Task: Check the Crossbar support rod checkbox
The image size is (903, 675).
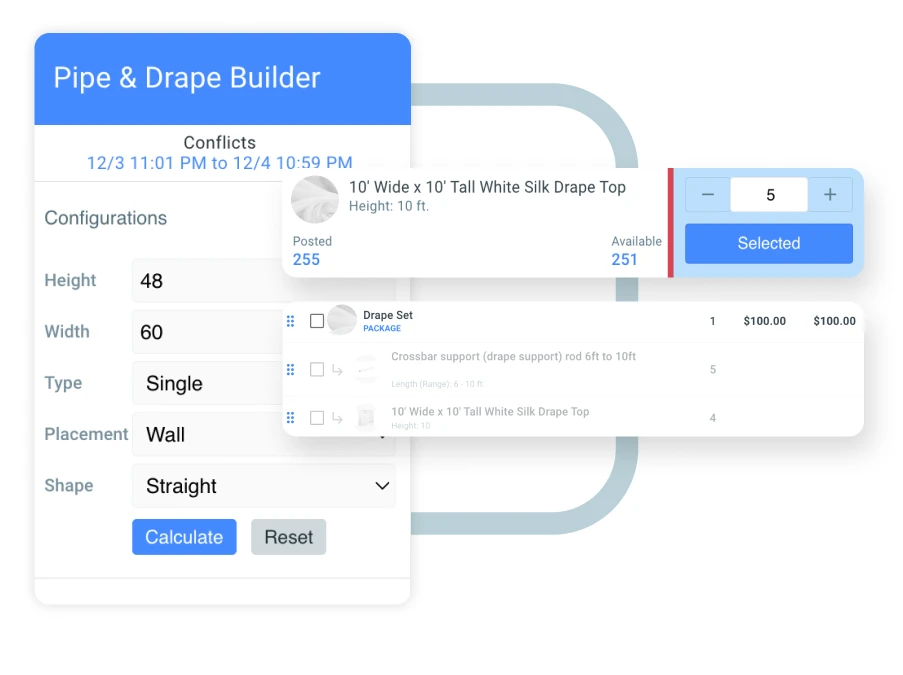Action: click(x=318, y=369)
